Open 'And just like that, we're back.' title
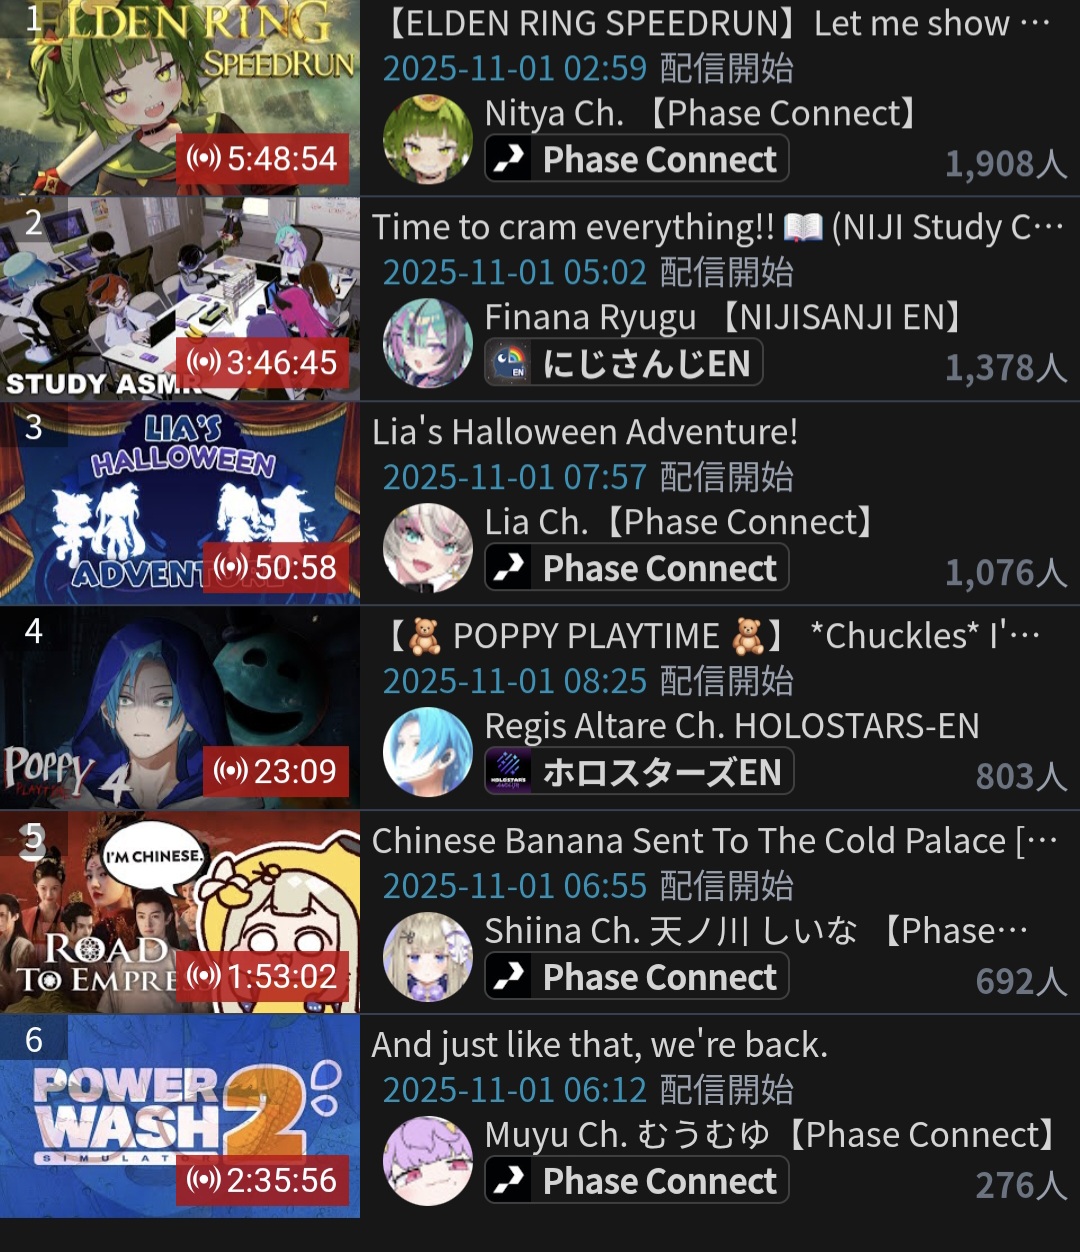1080x1252 pixels. [x=600, y=1045]
